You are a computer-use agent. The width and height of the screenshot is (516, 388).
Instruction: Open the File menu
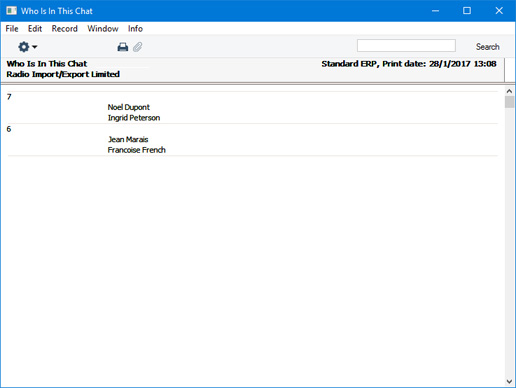point(12,29)
